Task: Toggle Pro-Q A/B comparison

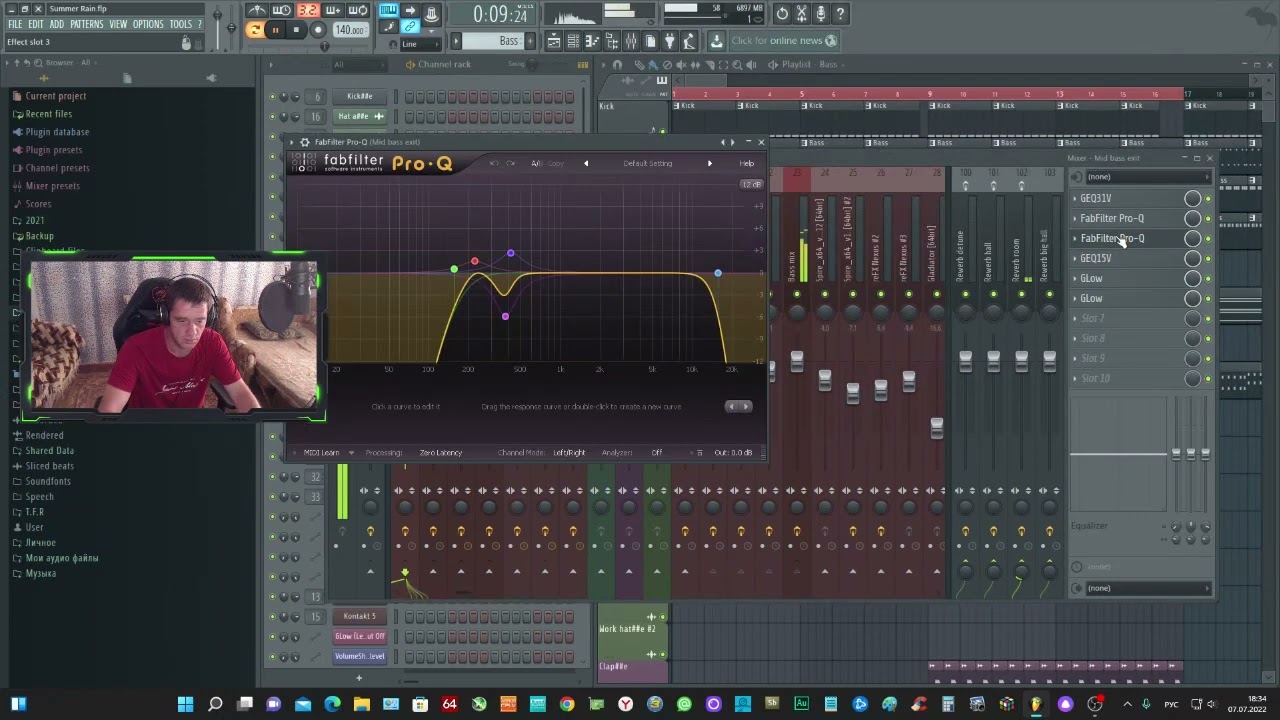Action: point(537,163)
